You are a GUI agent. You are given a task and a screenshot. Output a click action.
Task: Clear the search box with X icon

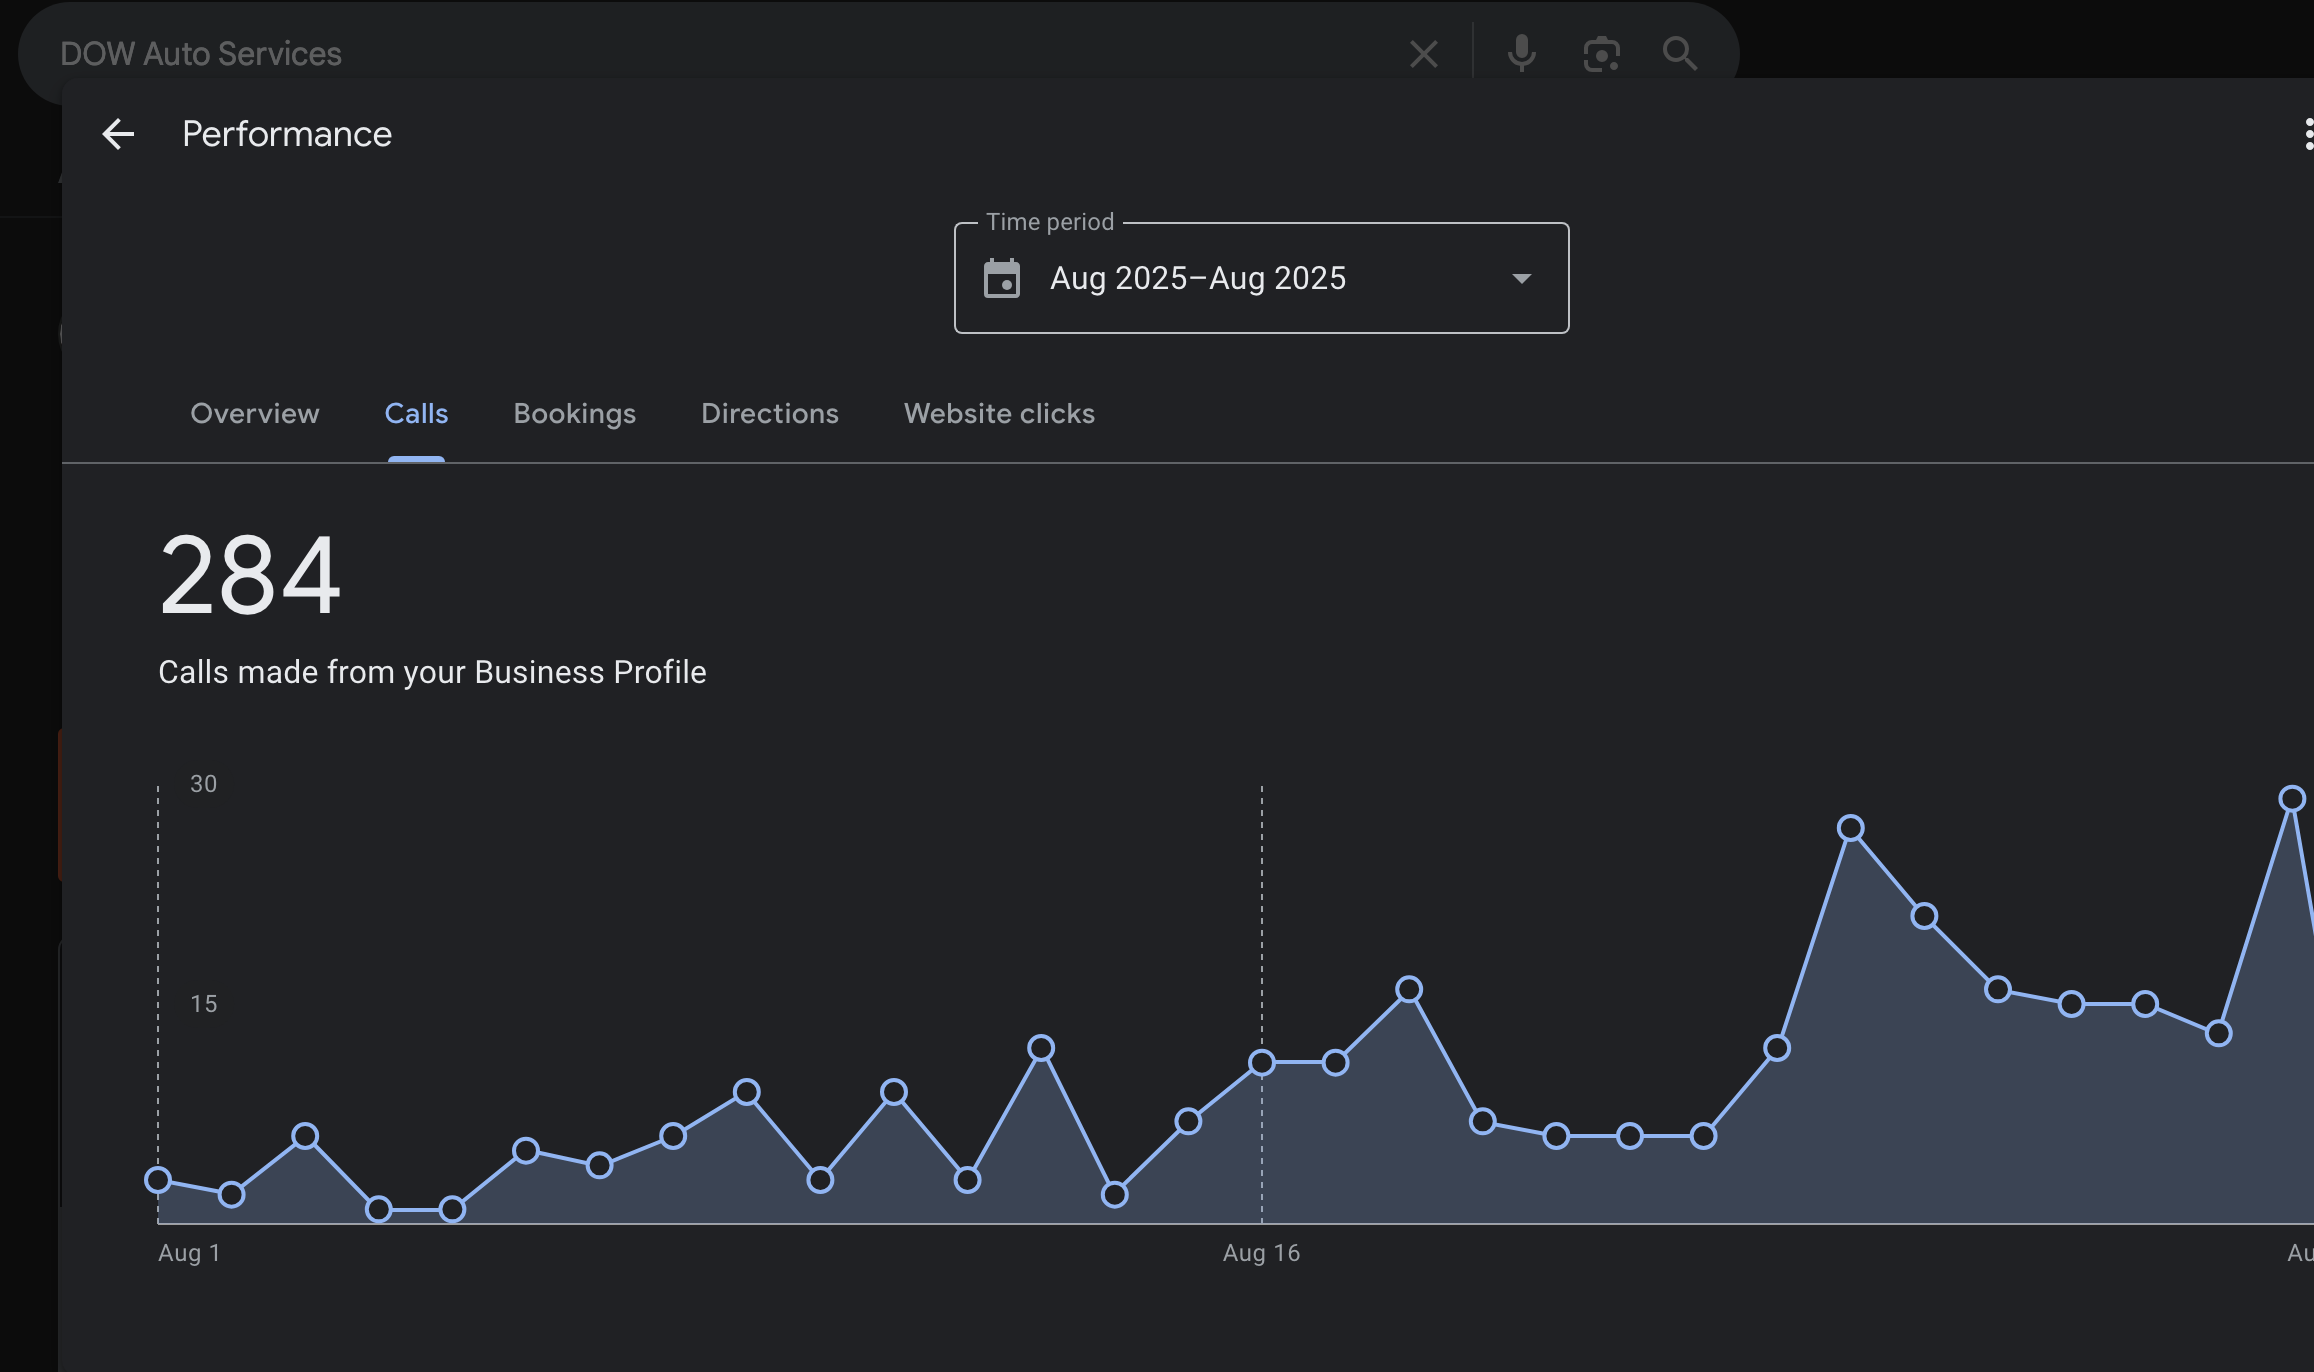pos(1423,54)
